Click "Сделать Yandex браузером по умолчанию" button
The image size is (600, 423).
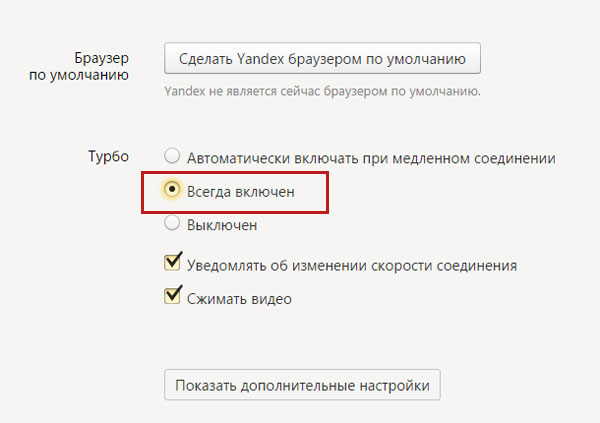323,58
